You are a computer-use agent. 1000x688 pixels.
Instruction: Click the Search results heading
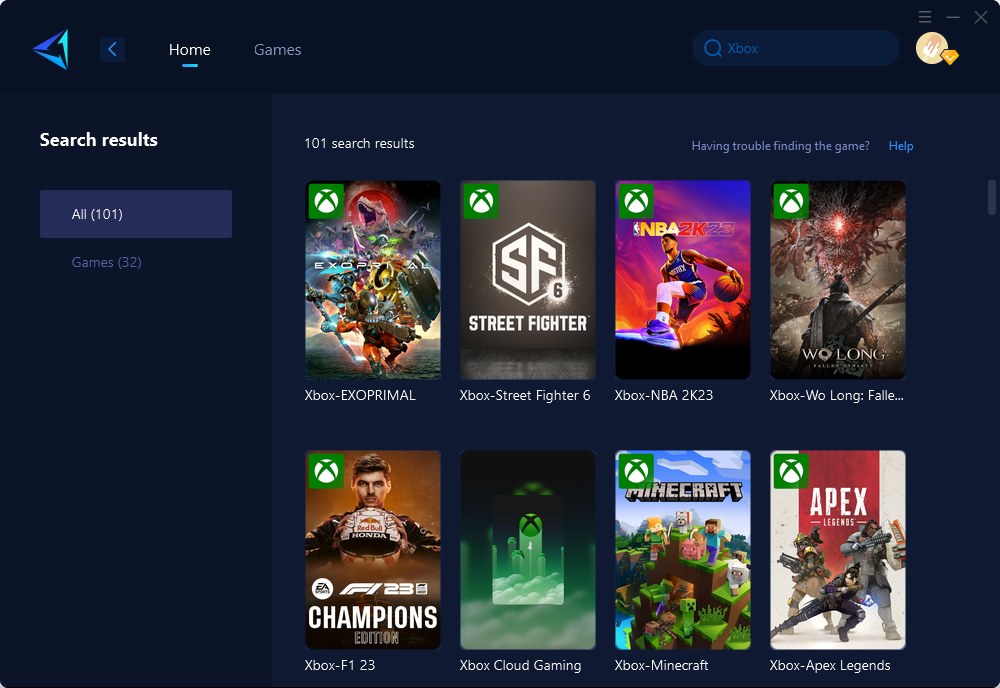coord(99,140)
